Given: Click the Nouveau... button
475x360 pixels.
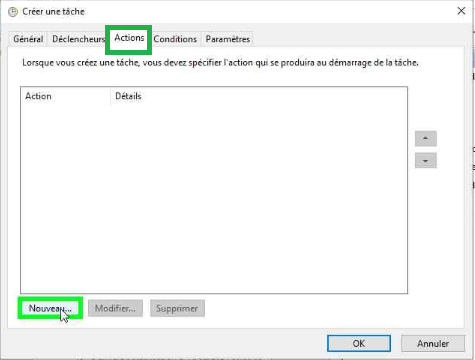Looking at the screenshot, I should click(x=50, y=308).
